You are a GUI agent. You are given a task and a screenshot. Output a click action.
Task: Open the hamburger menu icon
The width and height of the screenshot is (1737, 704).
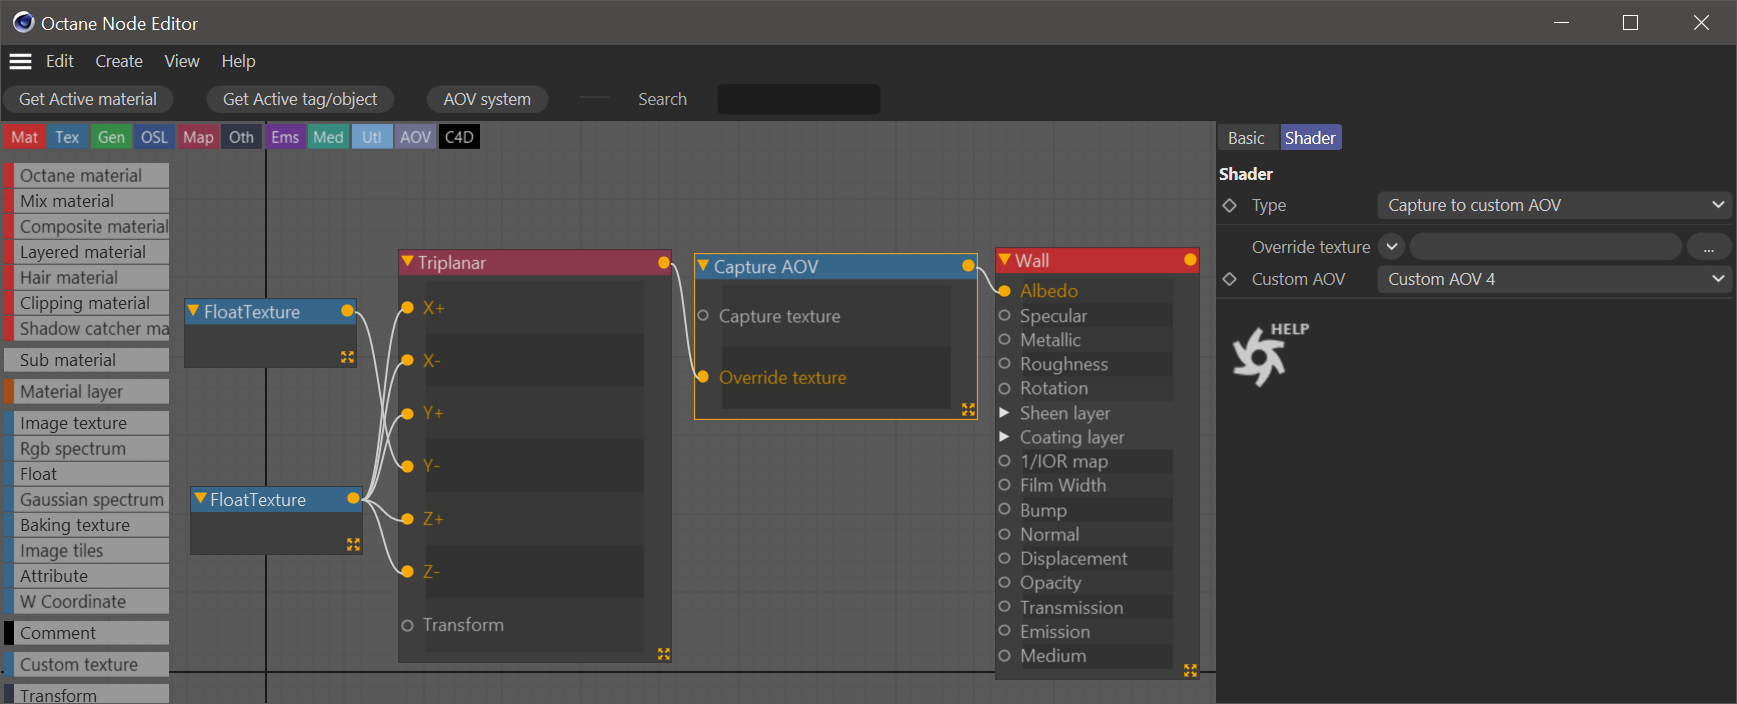pos(20,62)
